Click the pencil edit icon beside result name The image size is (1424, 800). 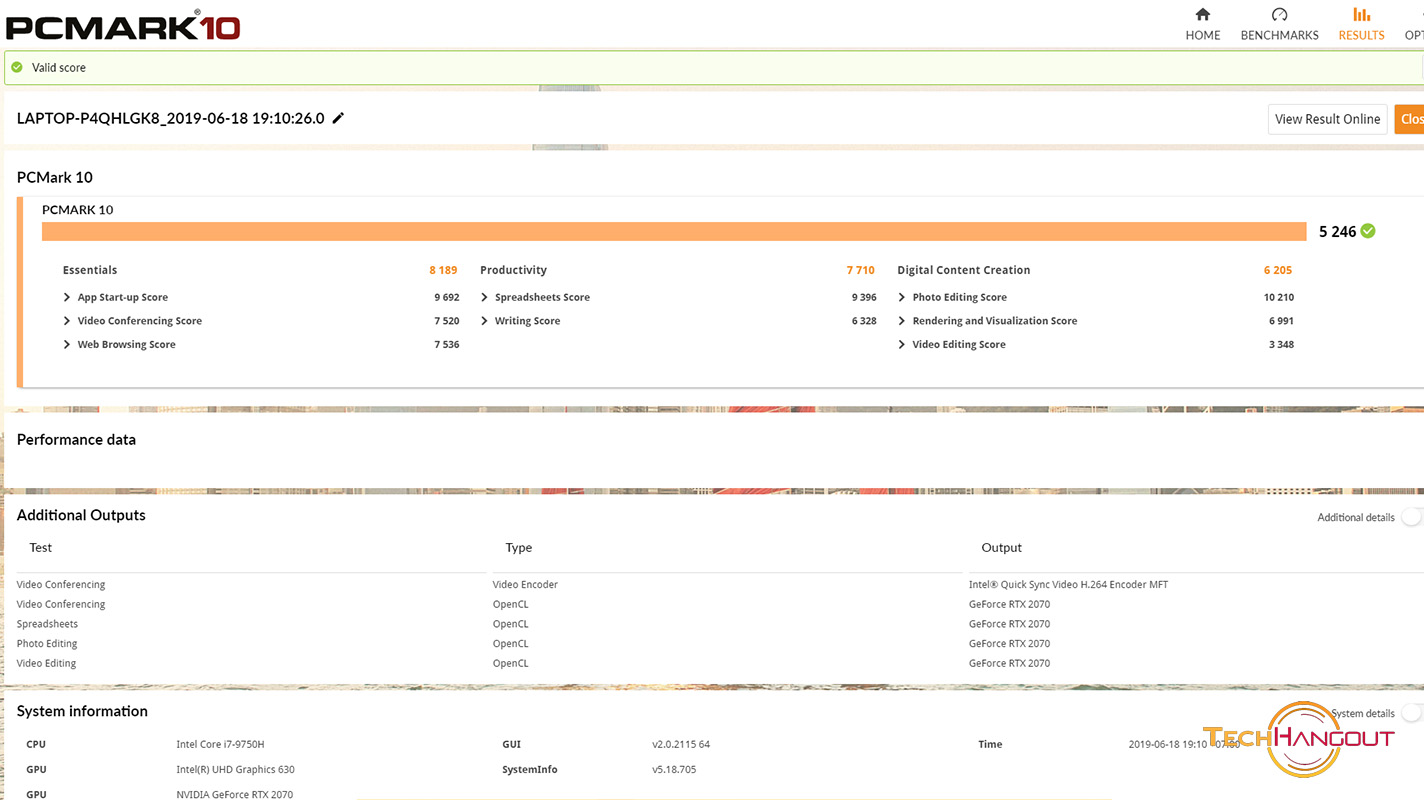tap(338, 118)
